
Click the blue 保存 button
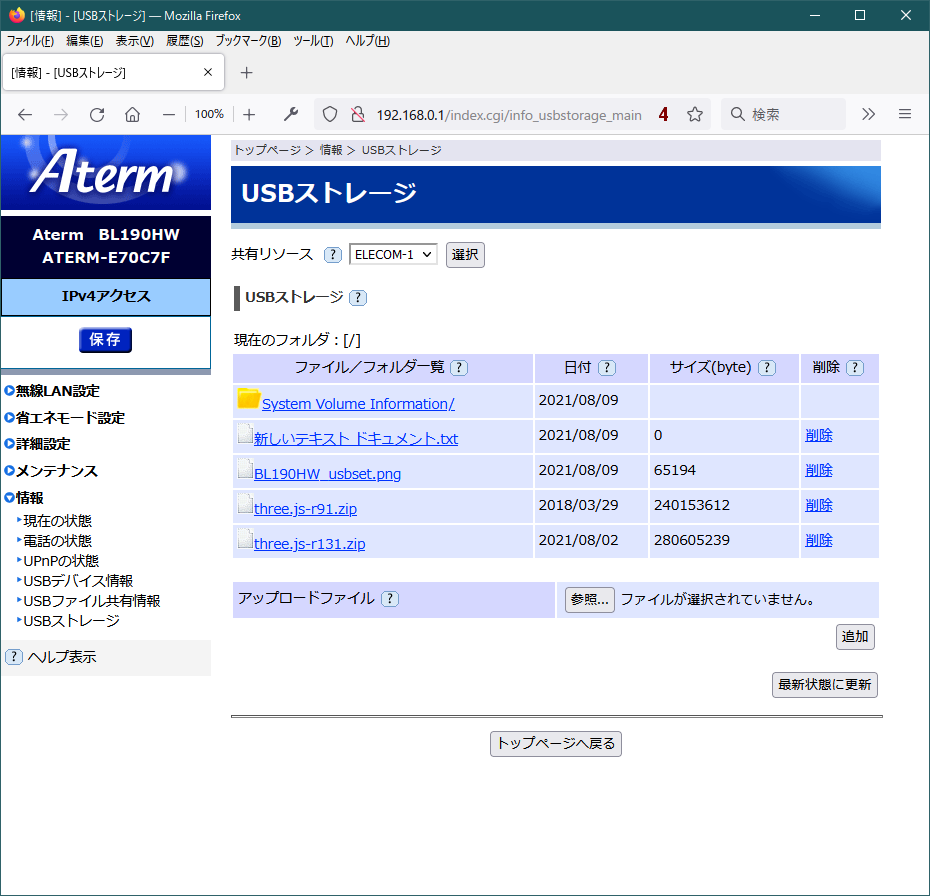point(105,340)
